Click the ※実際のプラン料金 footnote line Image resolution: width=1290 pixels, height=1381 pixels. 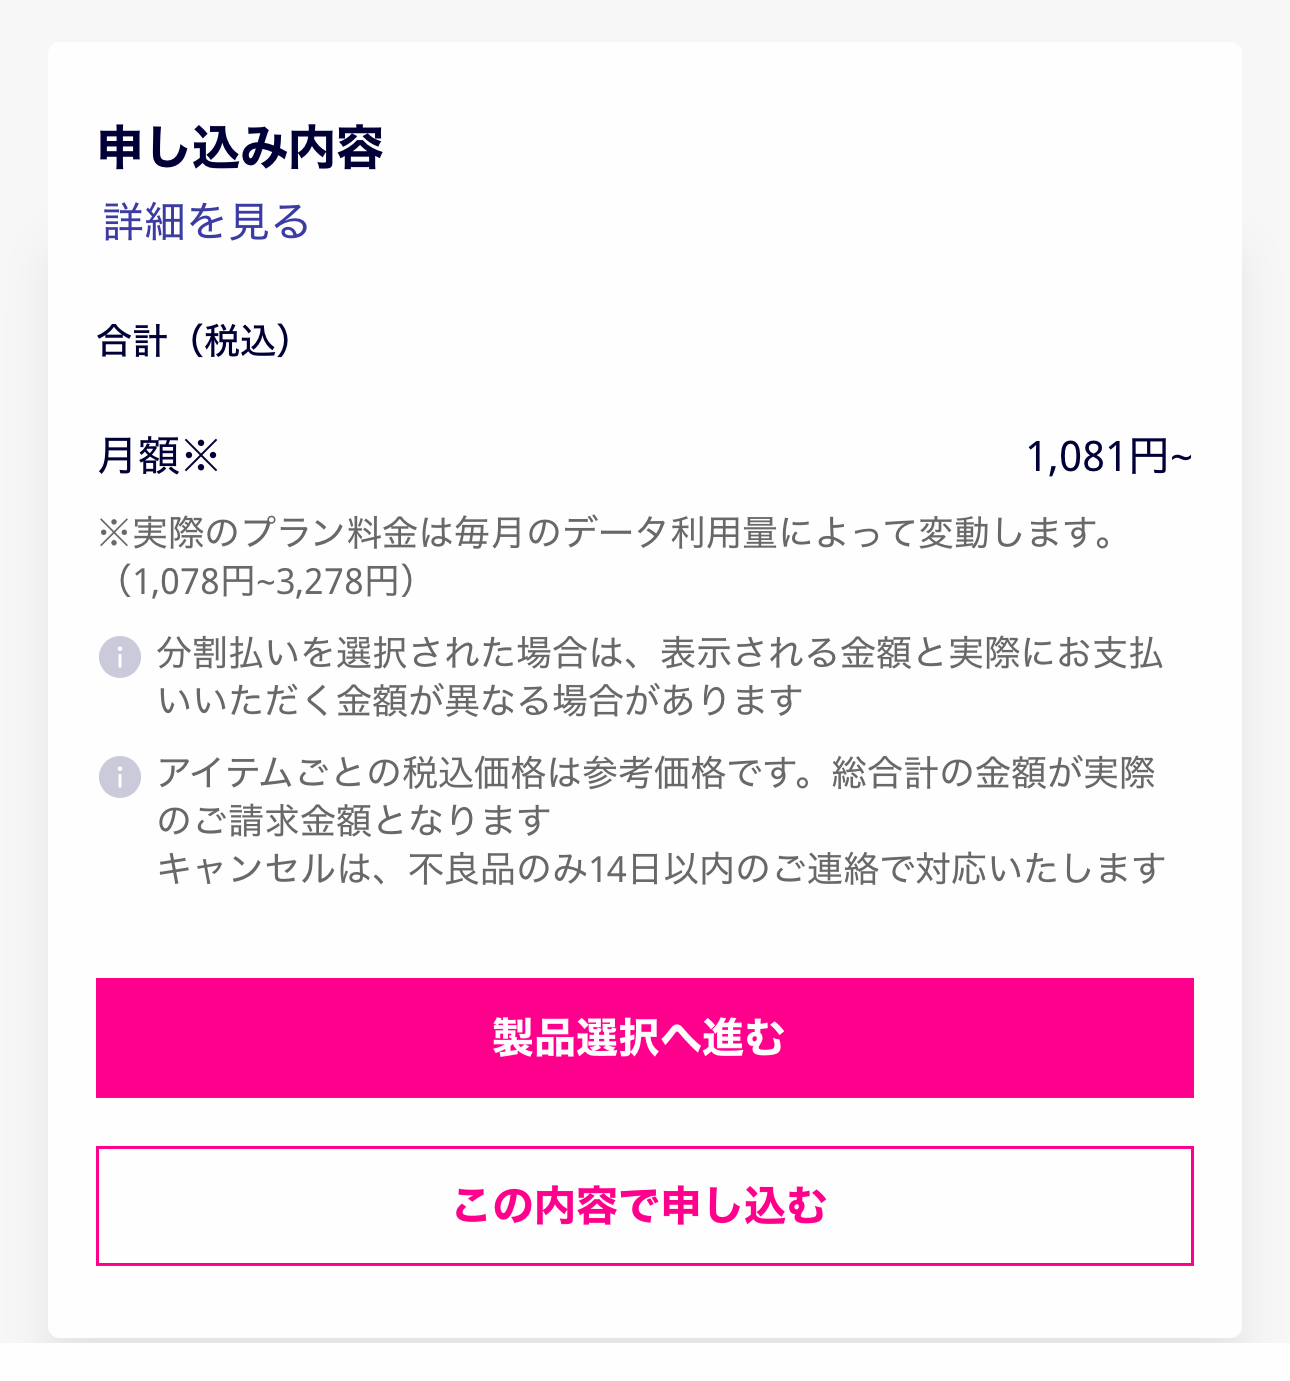607,532
